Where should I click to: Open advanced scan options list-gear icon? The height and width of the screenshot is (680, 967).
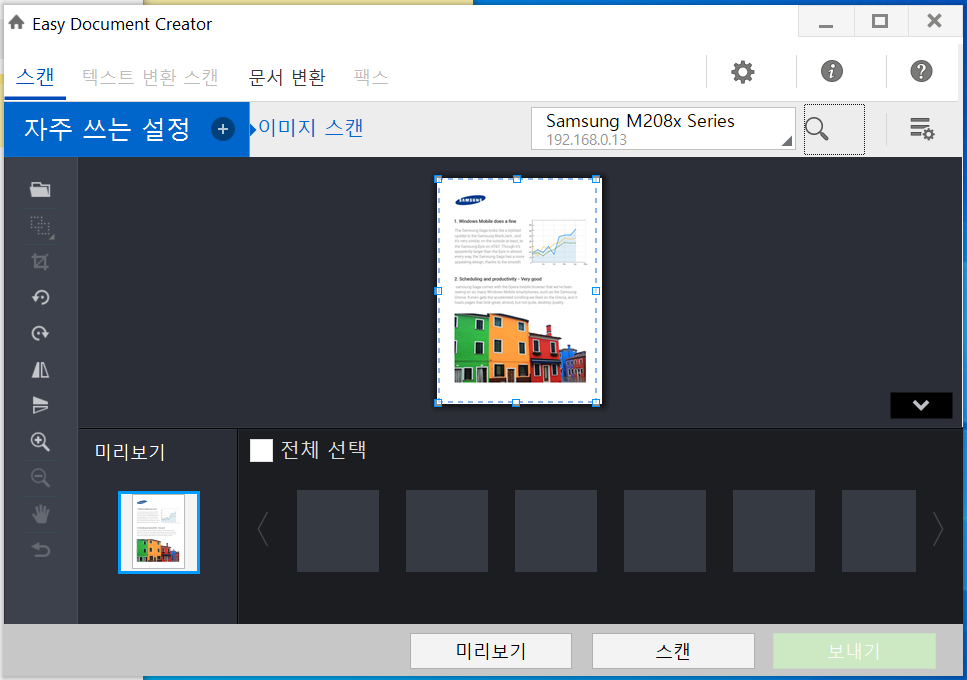922,129
